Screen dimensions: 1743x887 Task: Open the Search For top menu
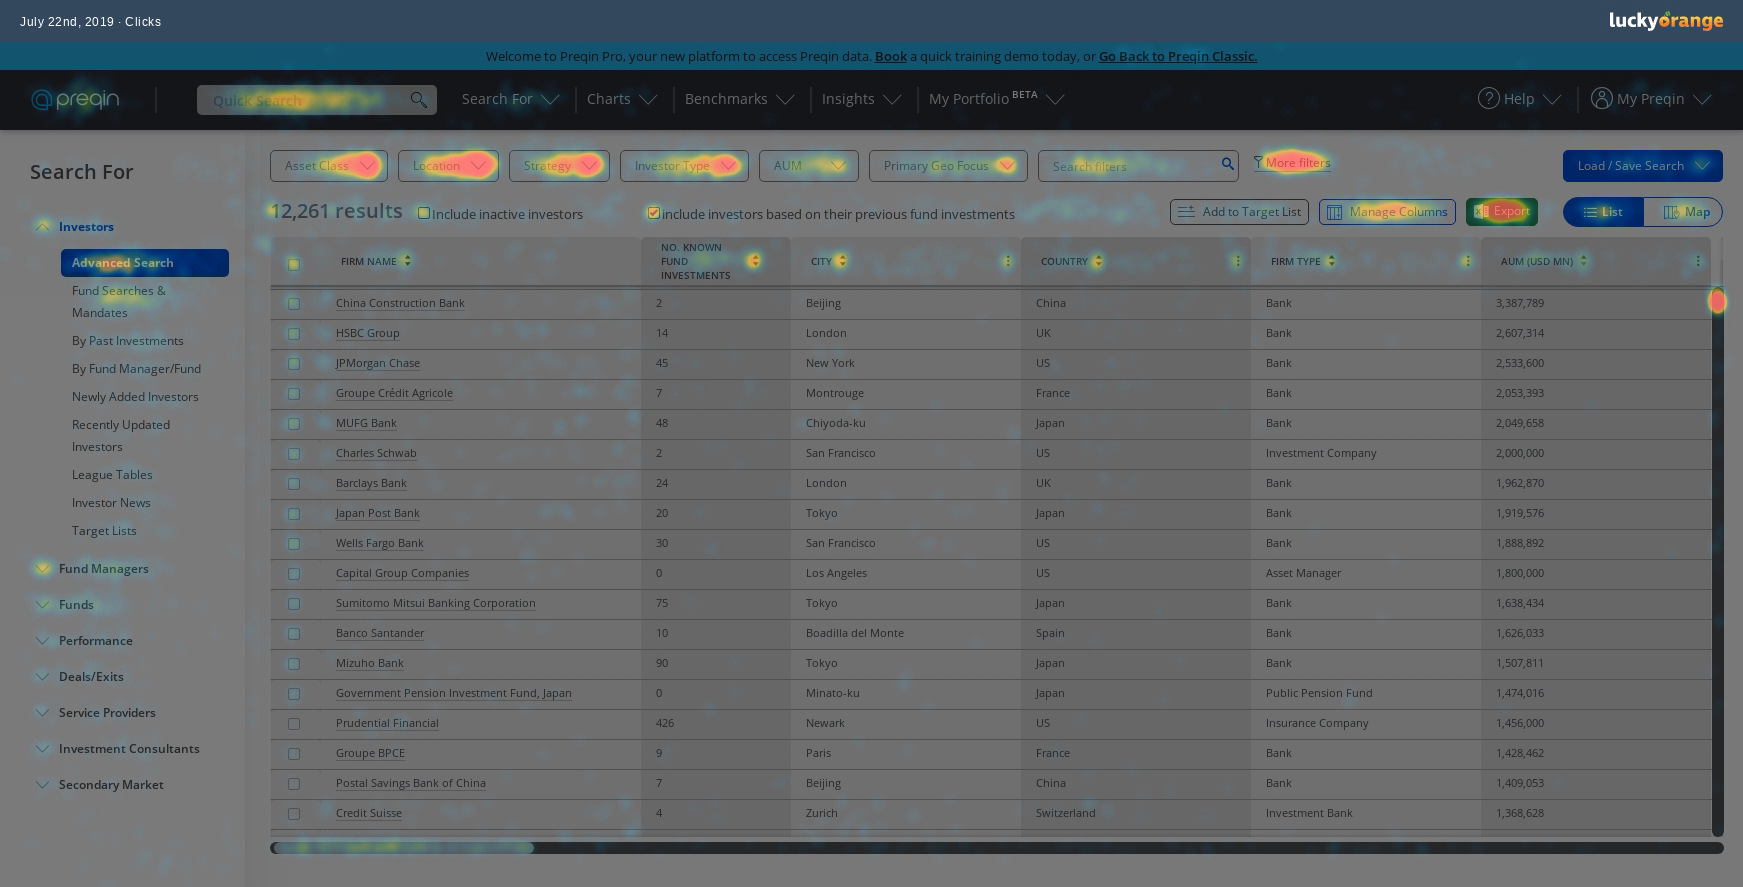point(510,99)
